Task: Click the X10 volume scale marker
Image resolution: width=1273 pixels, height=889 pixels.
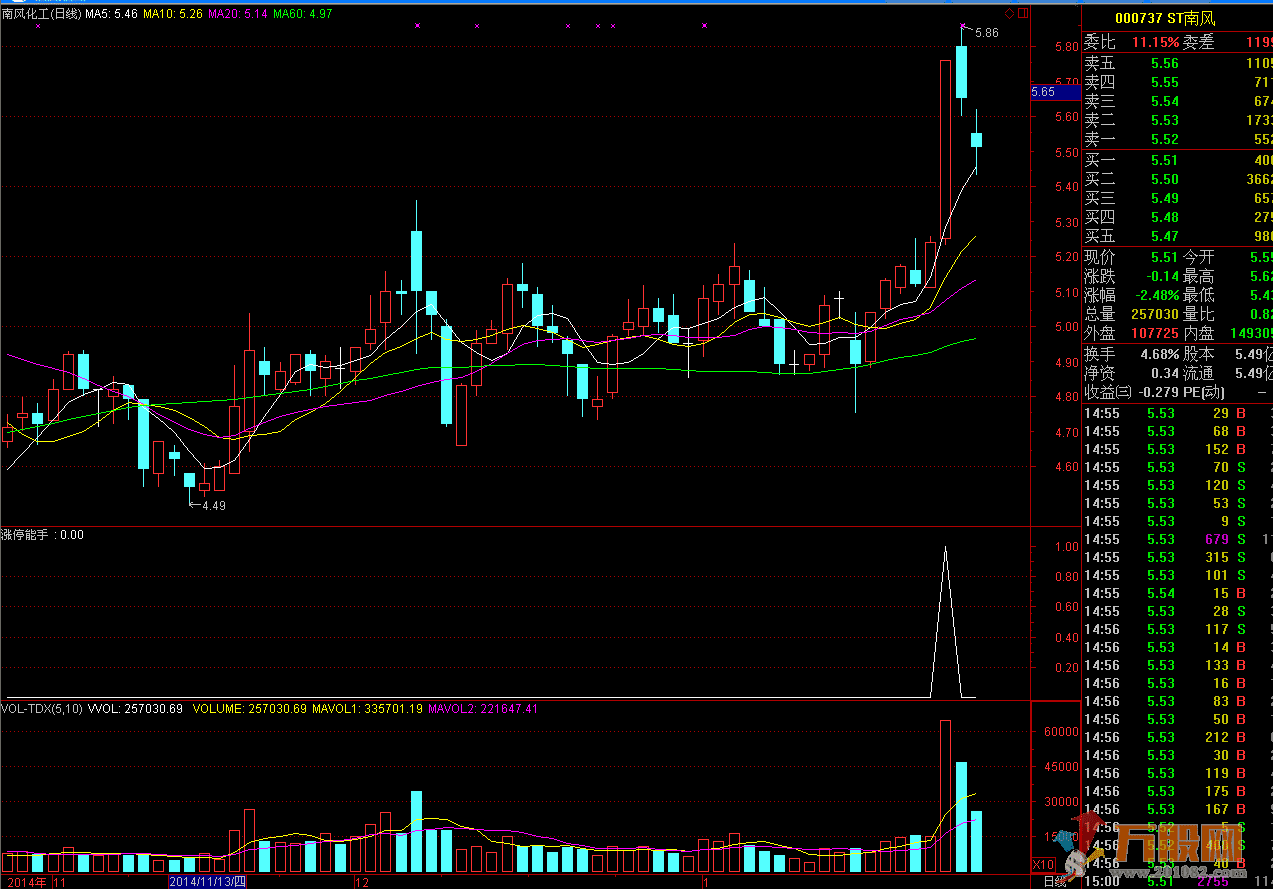Action: point(1043,864)
